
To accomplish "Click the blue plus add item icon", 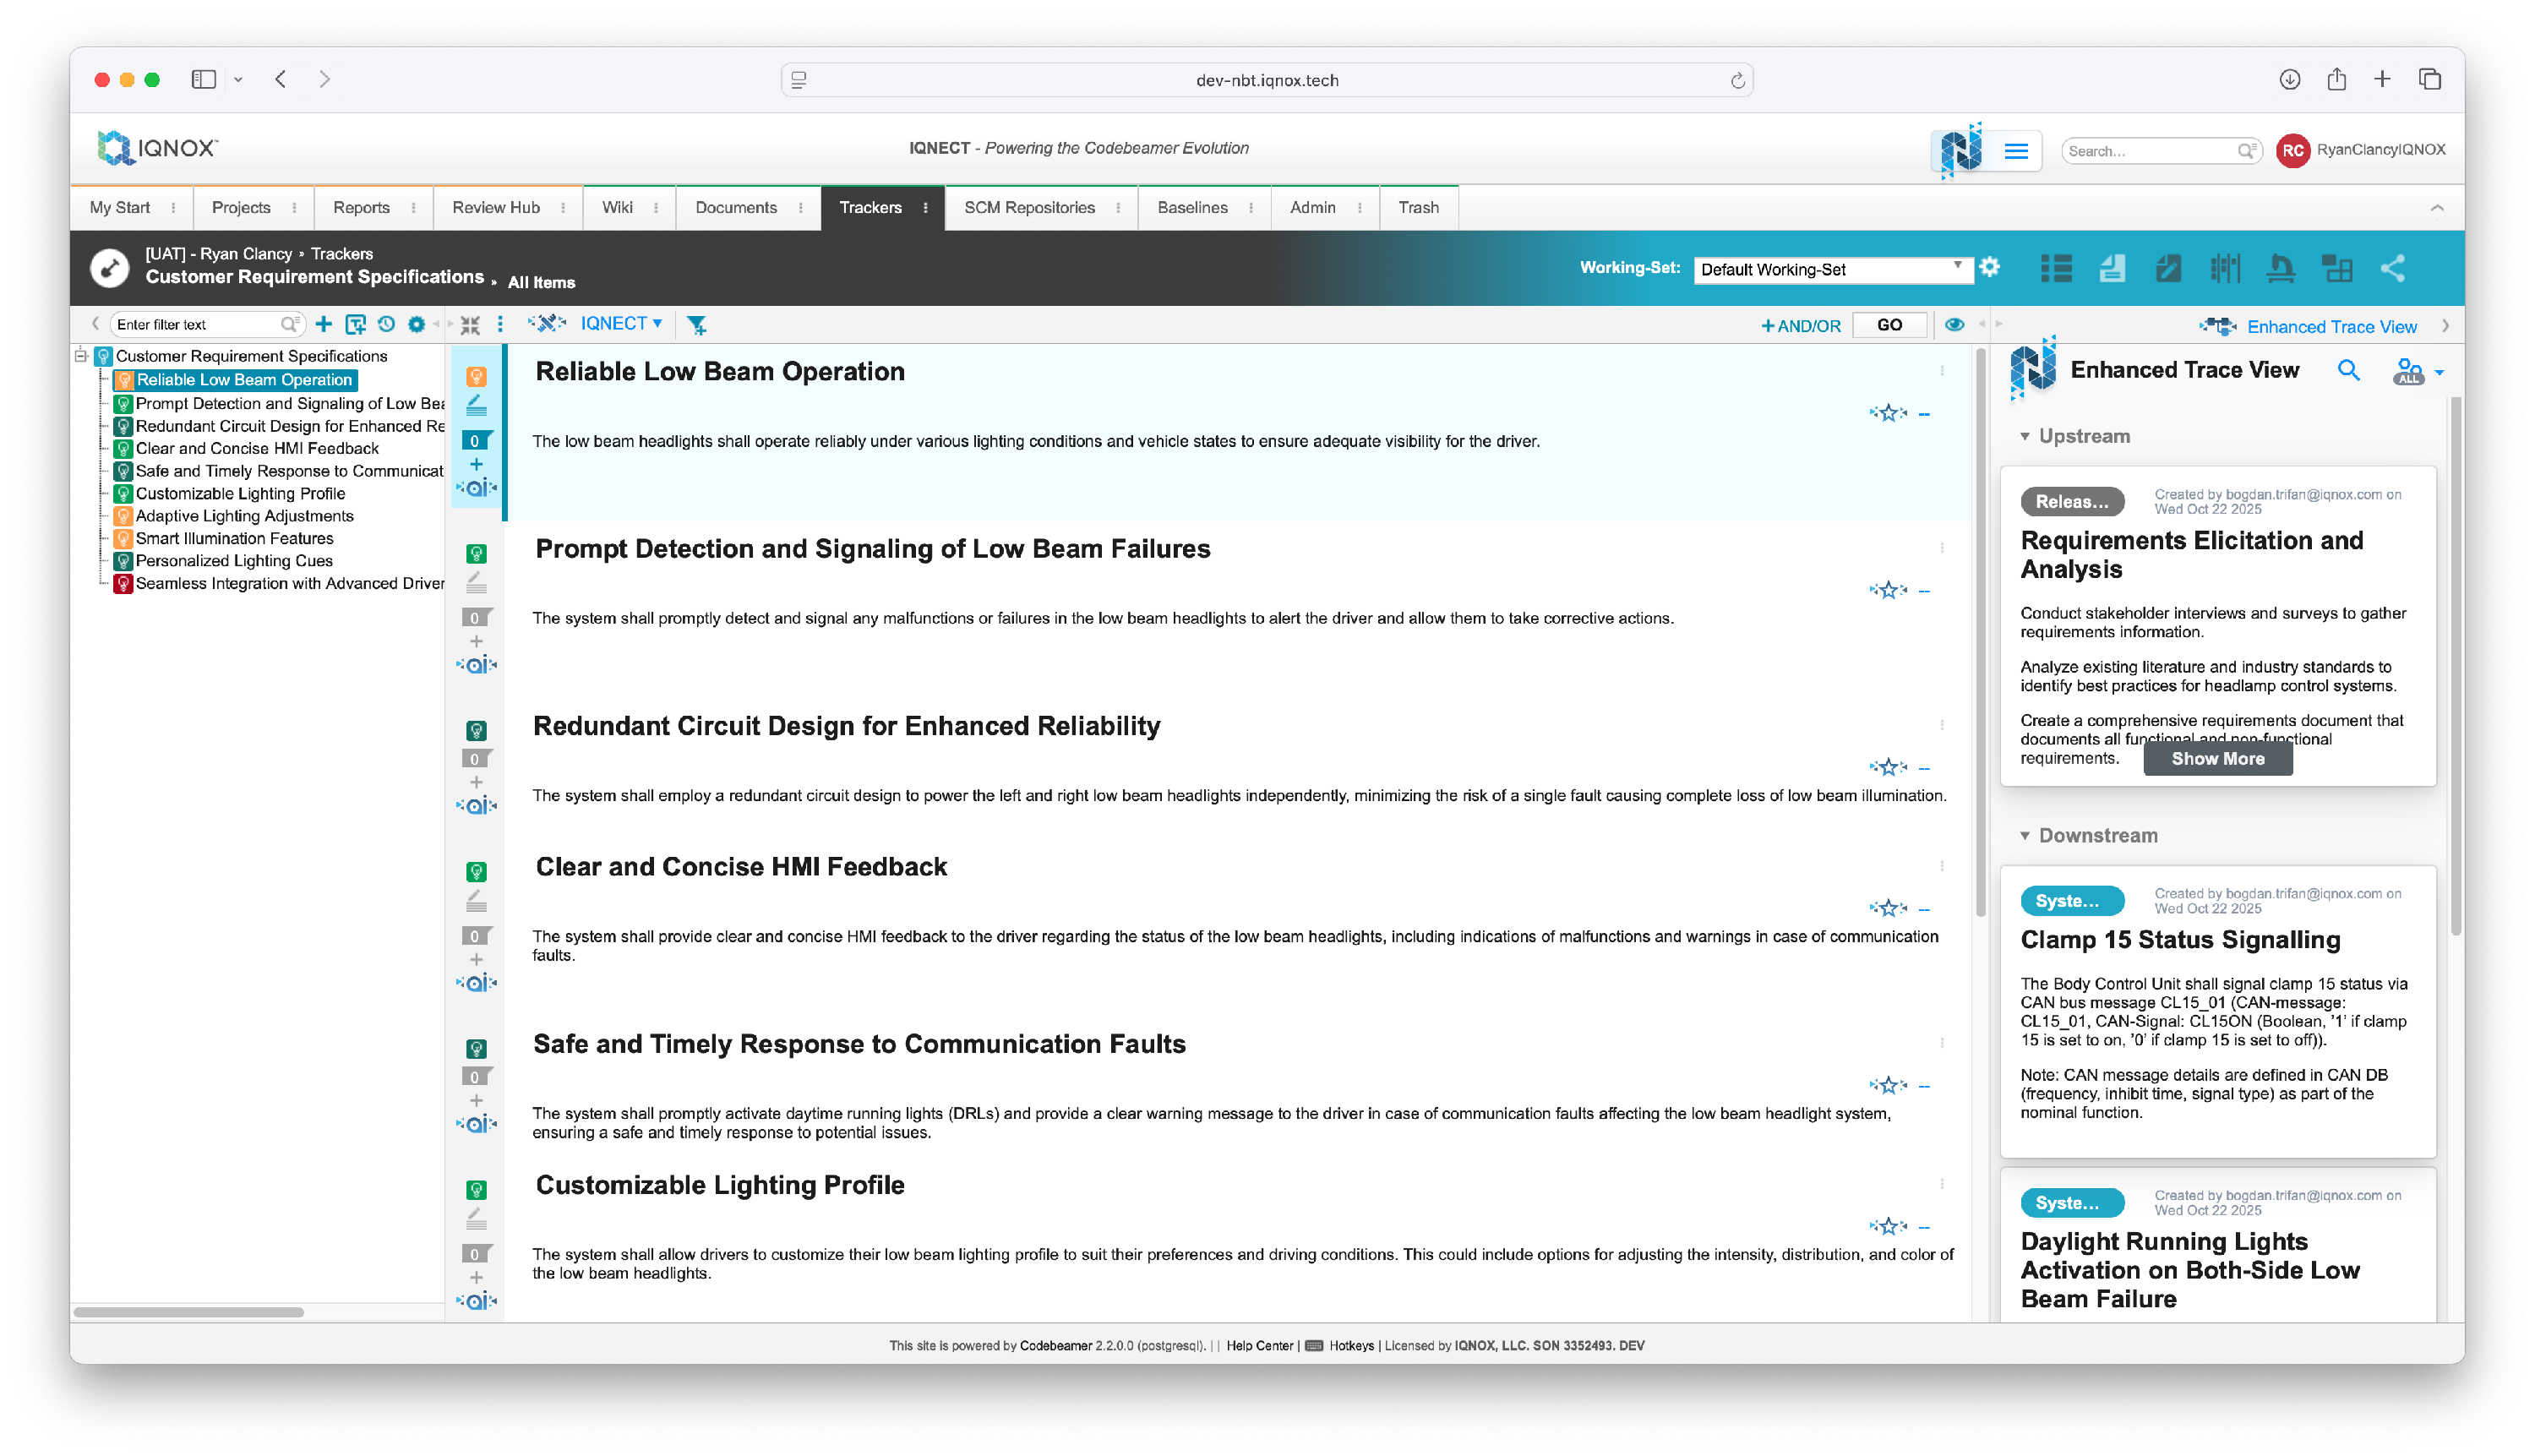I will tap(323, 324).
